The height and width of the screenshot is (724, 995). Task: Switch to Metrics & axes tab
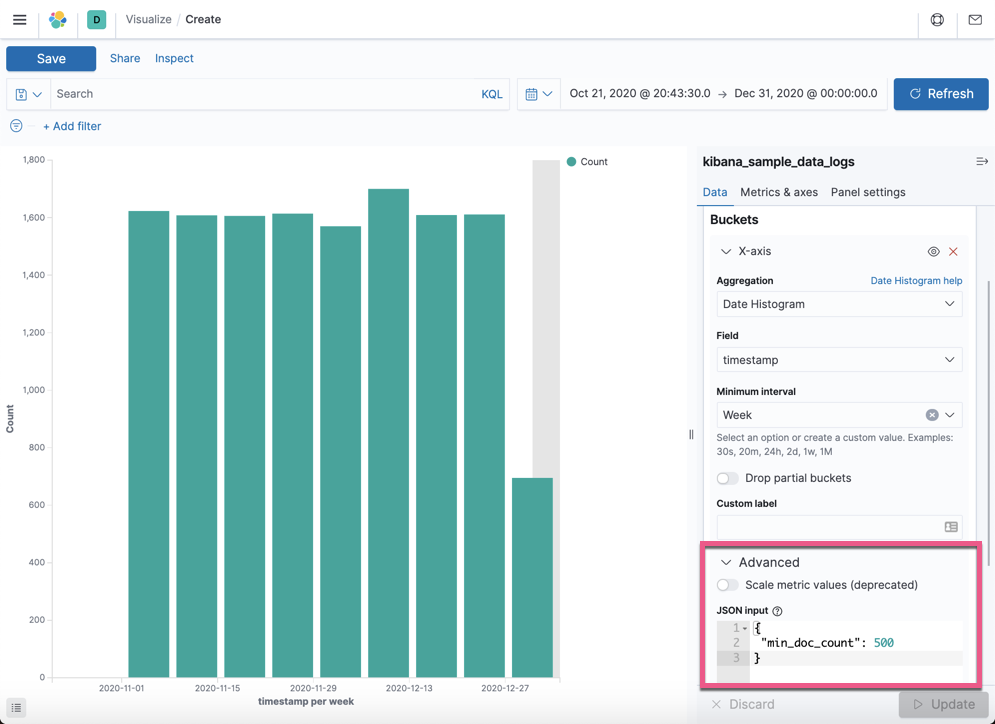tap(779, 192)
